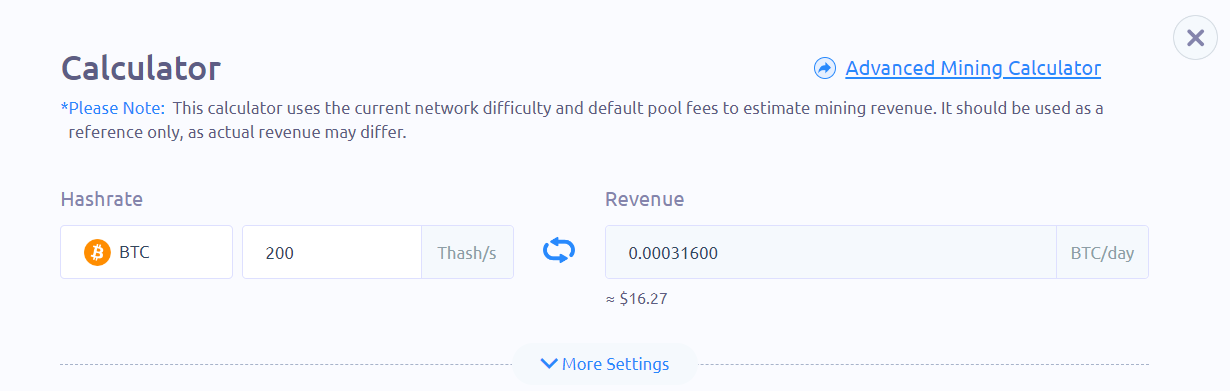The image size is (1230, 391).
Task: Click the ≈ $16.27 estimated value text
Action: [x=636, y=299]
